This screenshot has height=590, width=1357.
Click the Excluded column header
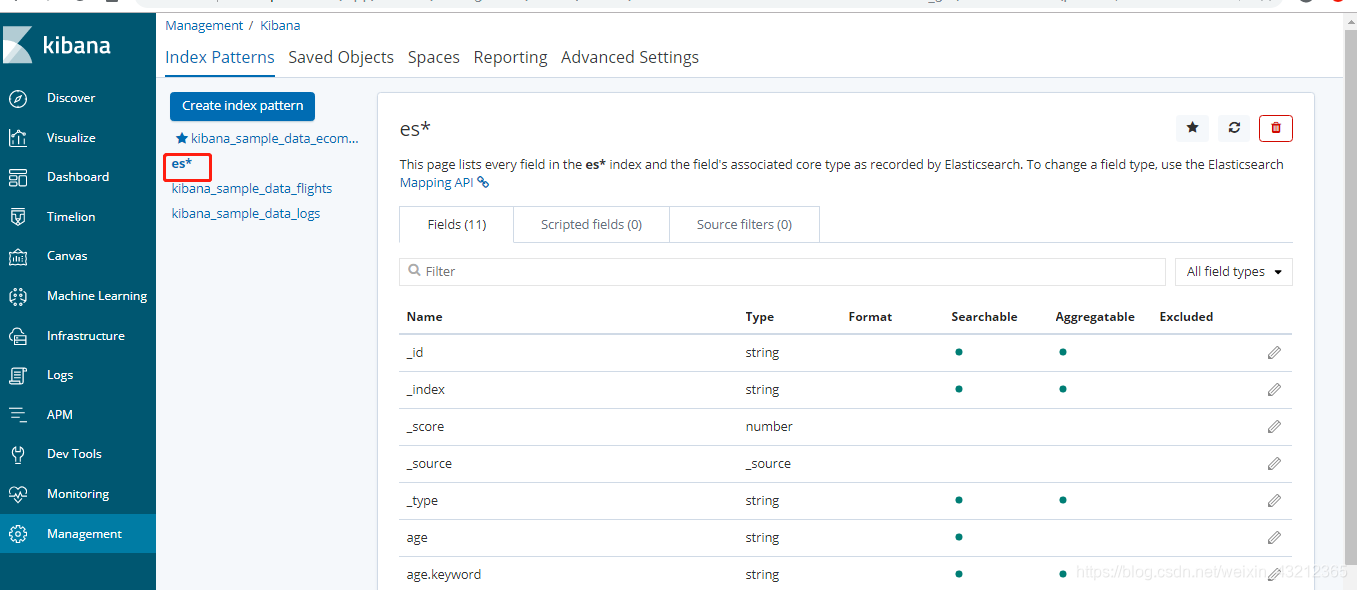coord(1186,317)
